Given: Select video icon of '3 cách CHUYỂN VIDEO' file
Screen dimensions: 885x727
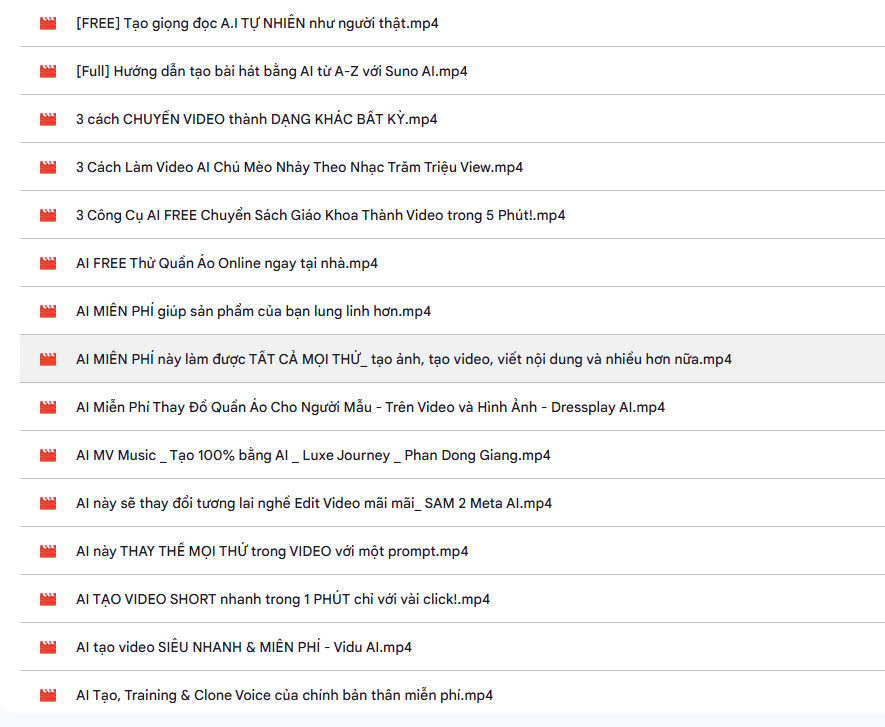Looking at the screenshot, I should pos(48,119).
